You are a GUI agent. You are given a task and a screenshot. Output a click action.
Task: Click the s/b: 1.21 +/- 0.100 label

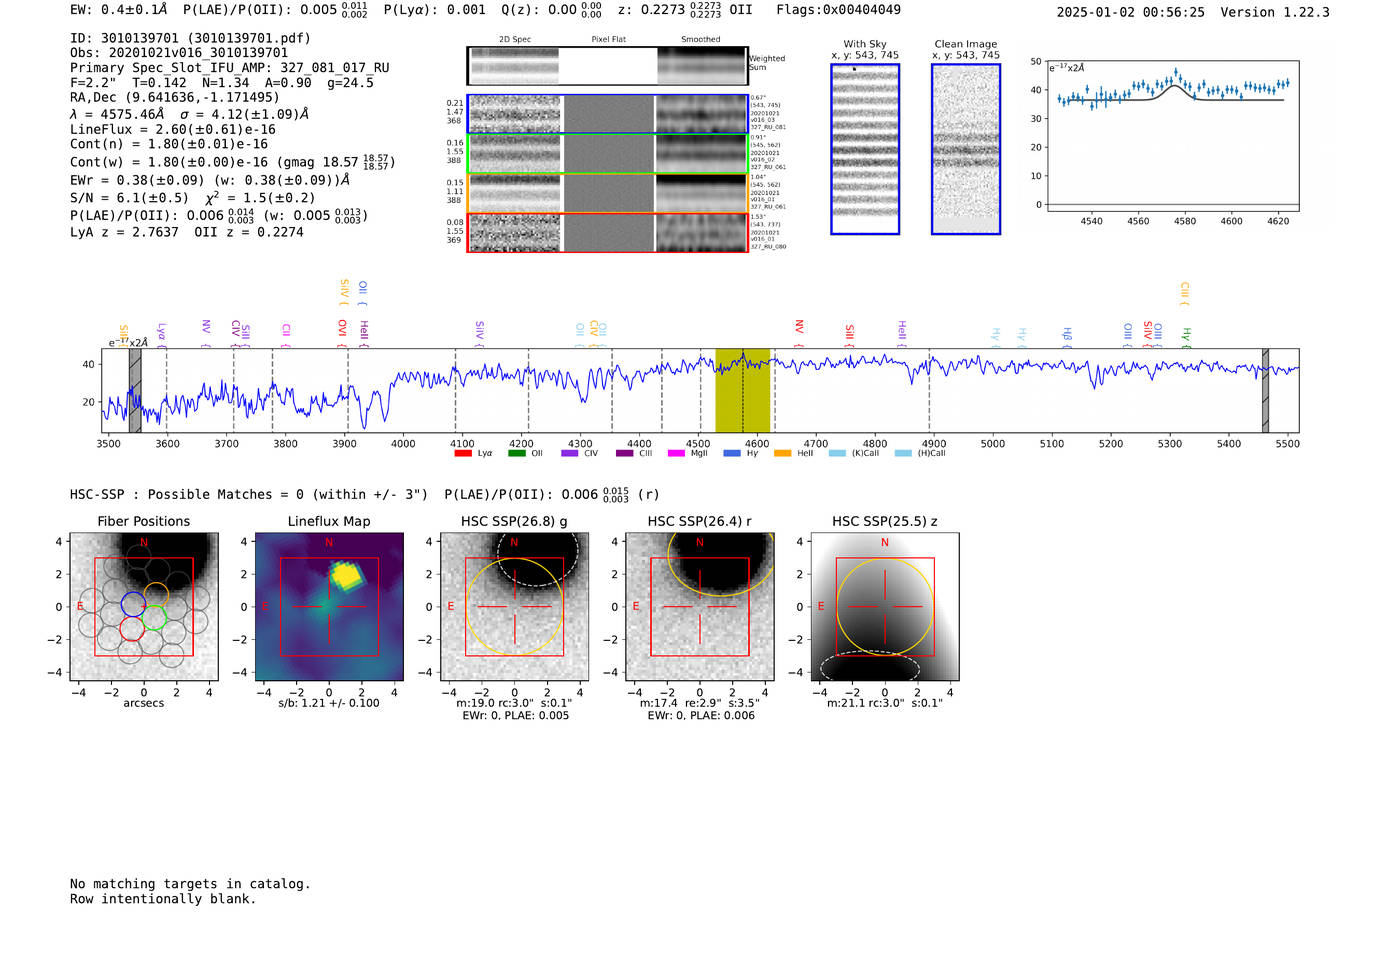pyautogui.click(x=329, y=703)
